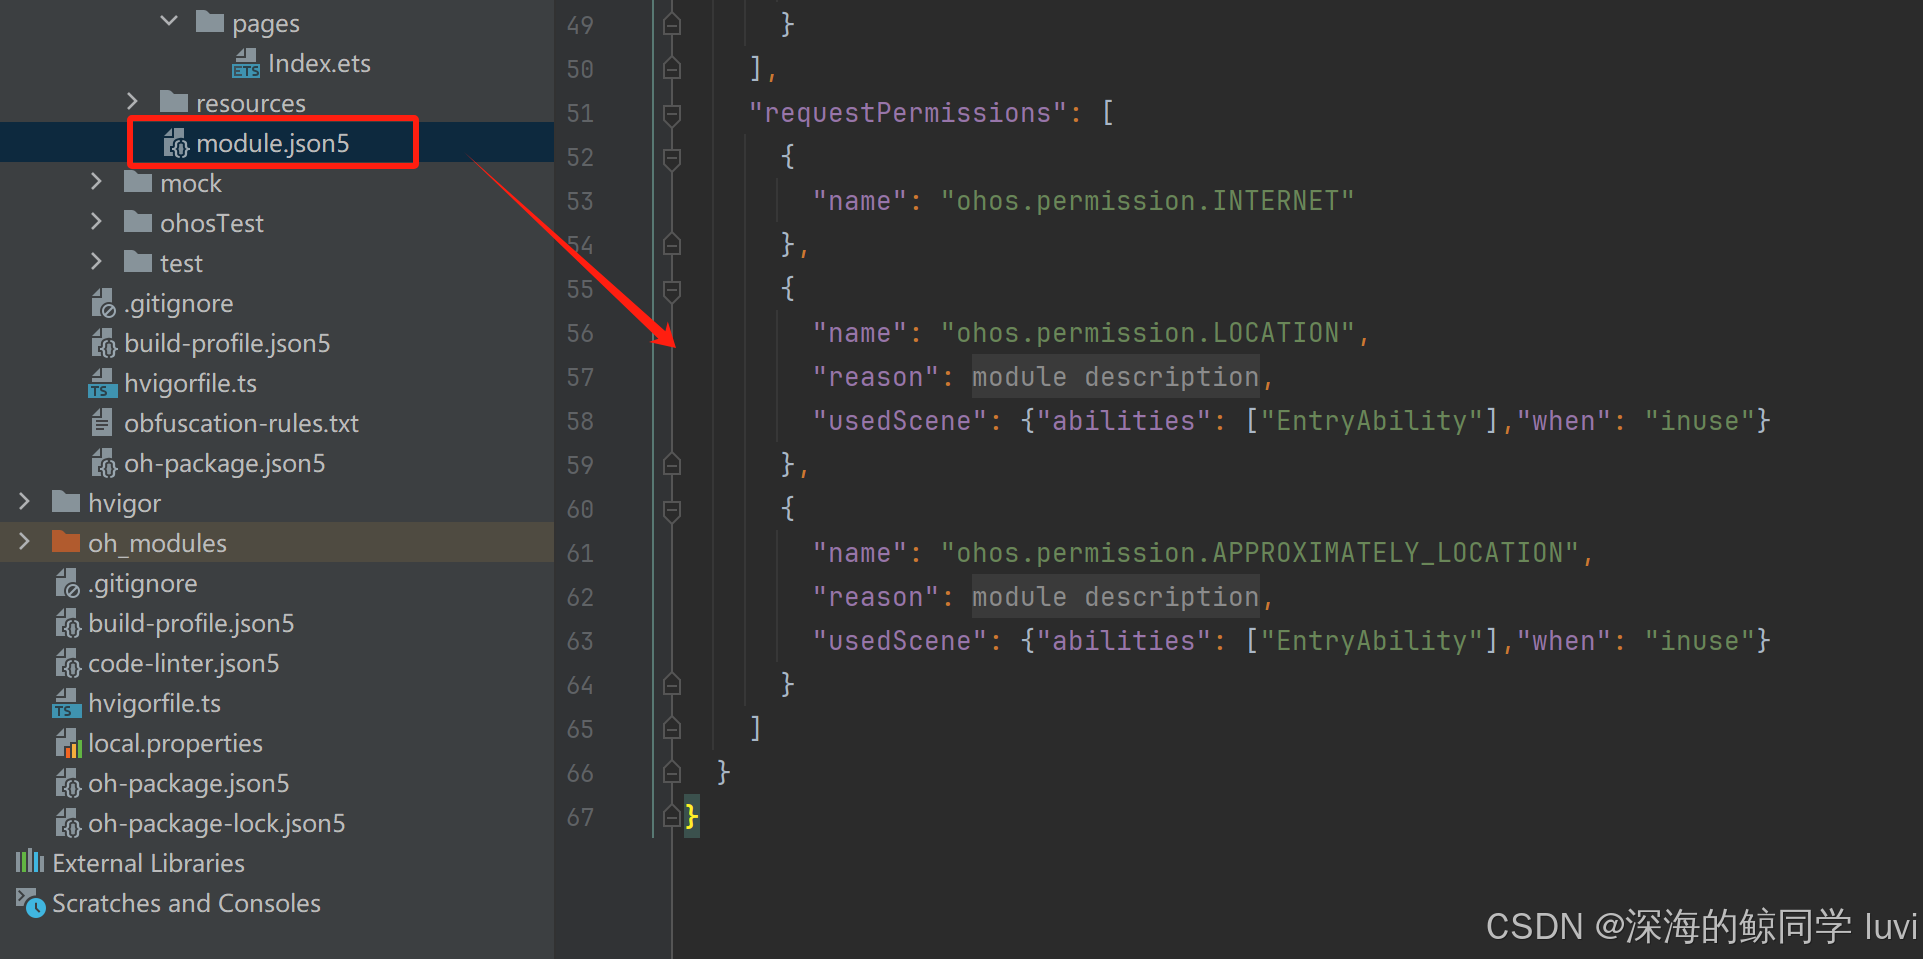Screen dimensions: 1923x959
Task: Select the mock folder row
Action: coord(277,182)
